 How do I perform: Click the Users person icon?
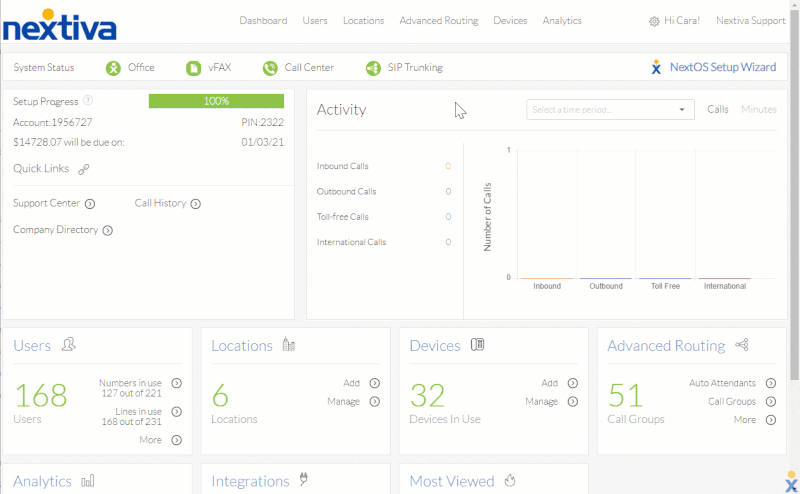coord(68,344)
